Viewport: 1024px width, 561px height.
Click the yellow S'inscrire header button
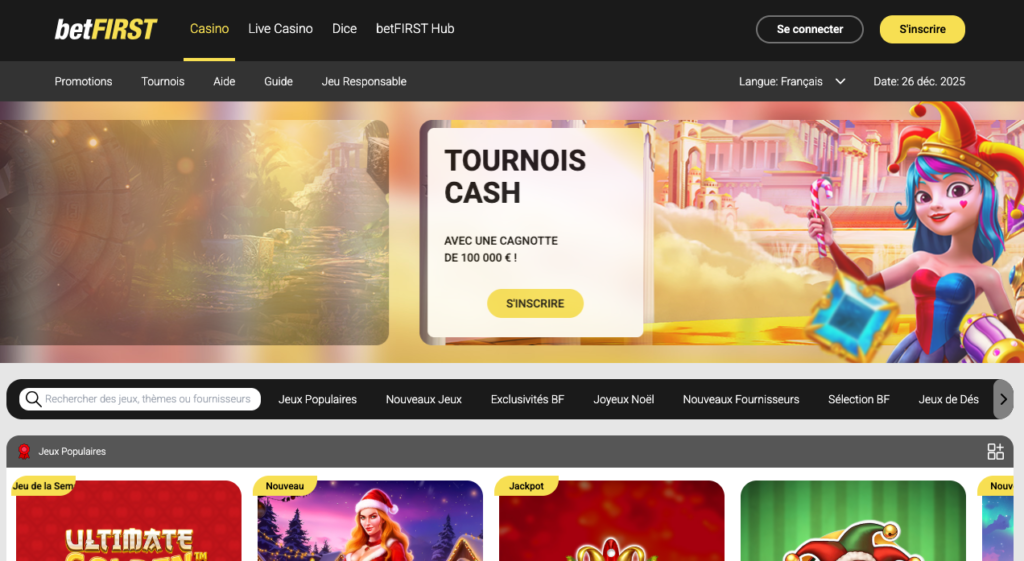coord(922,29)
